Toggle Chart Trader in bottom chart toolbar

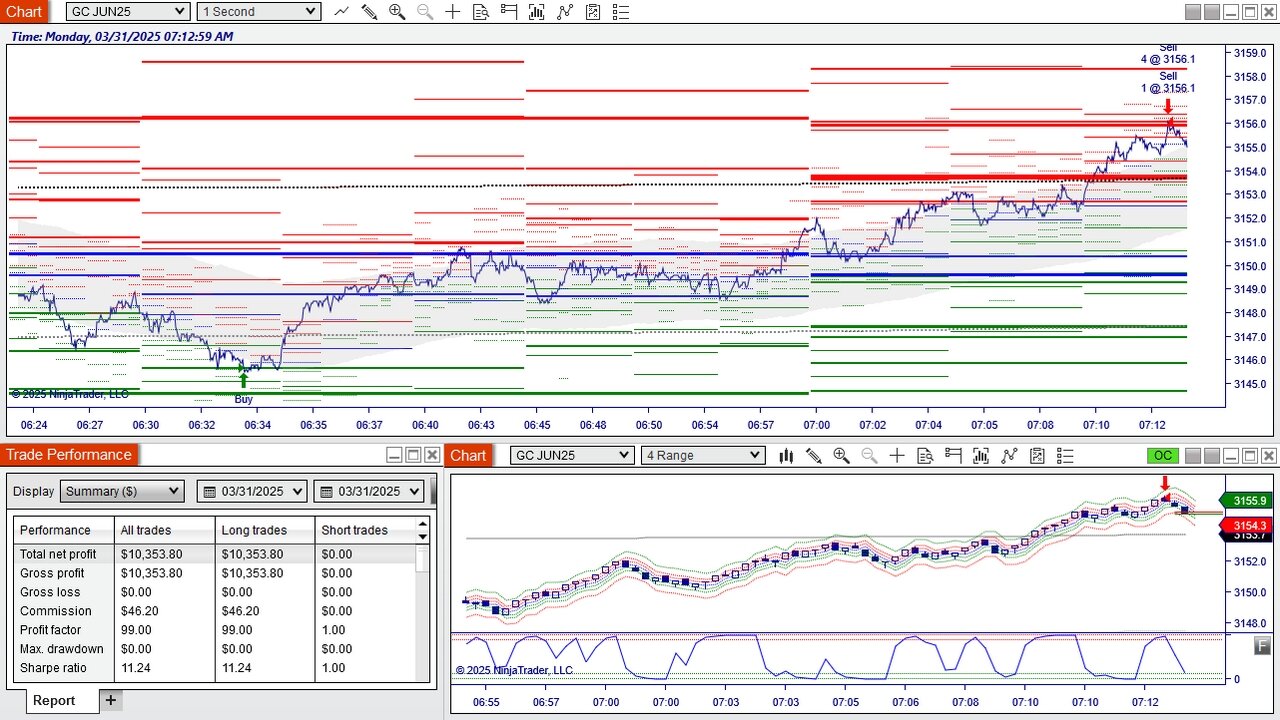pos(954,456)
